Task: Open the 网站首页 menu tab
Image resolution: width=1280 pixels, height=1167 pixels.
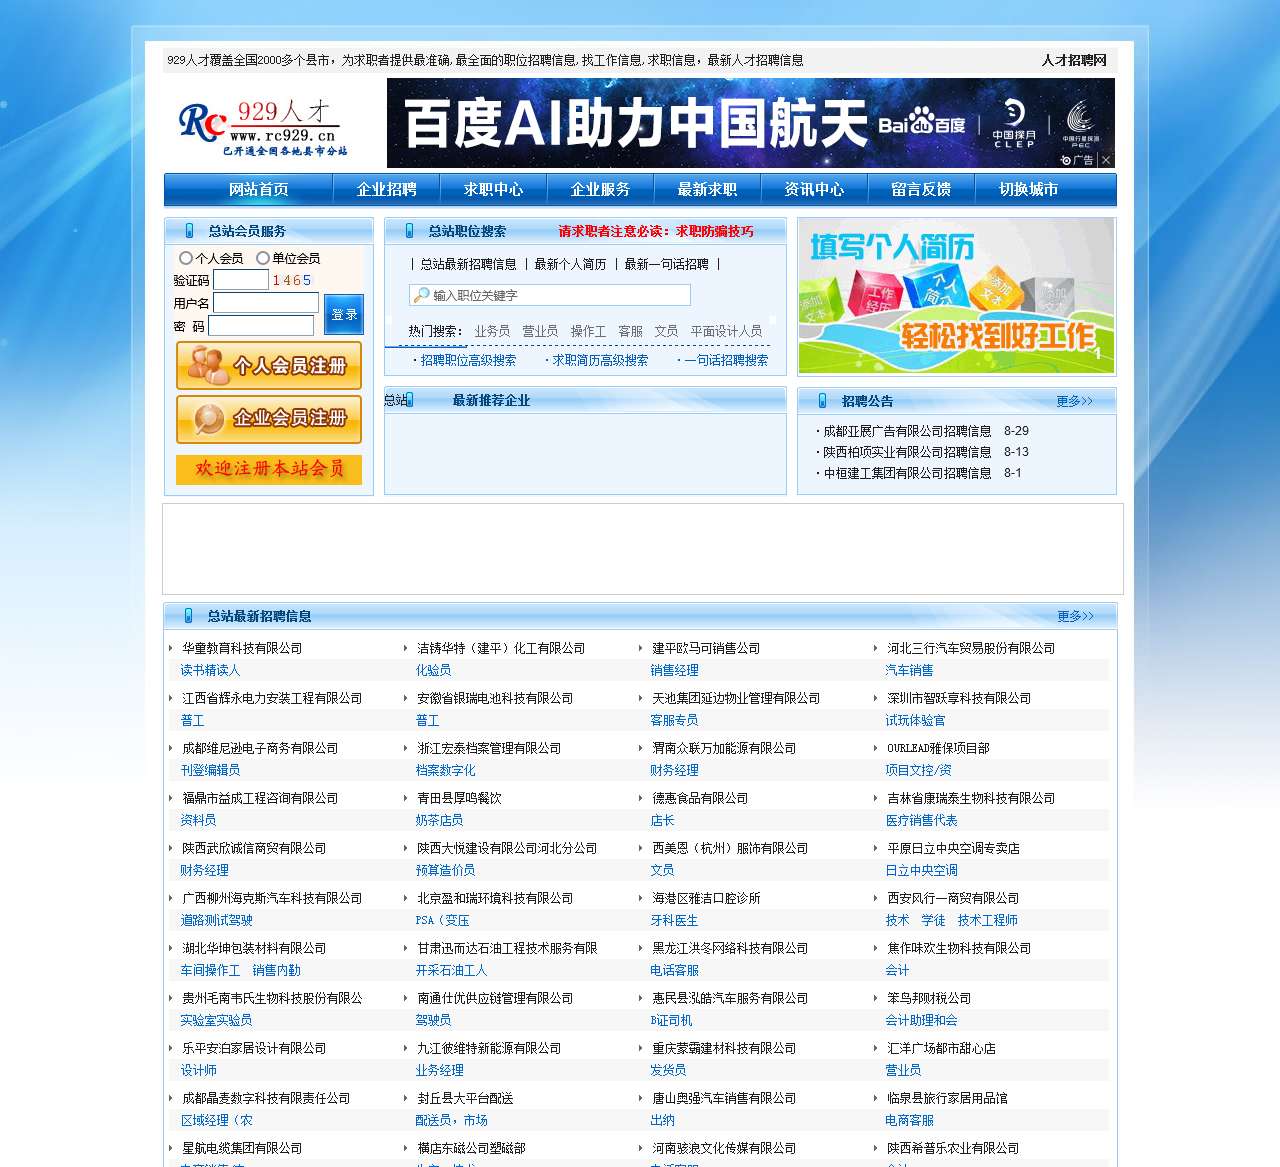Action: click(258, 190)
